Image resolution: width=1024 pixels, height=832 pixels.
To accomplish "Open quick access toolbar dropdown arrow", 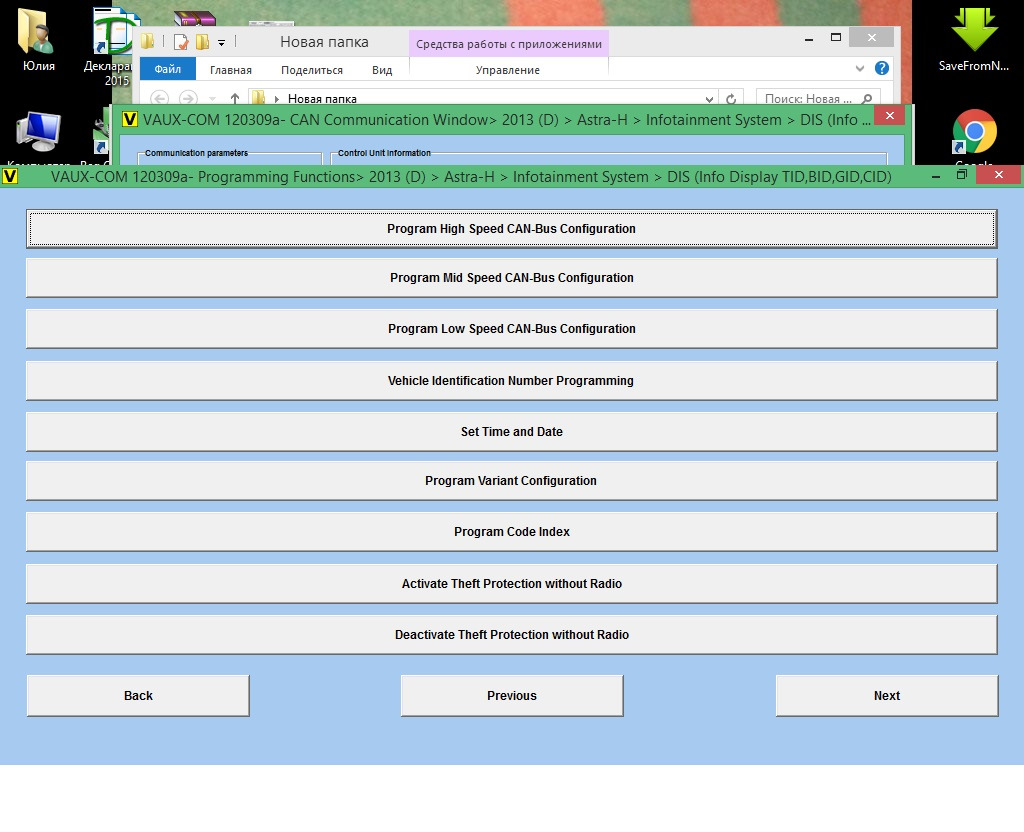I will click(x=221, y=43).
